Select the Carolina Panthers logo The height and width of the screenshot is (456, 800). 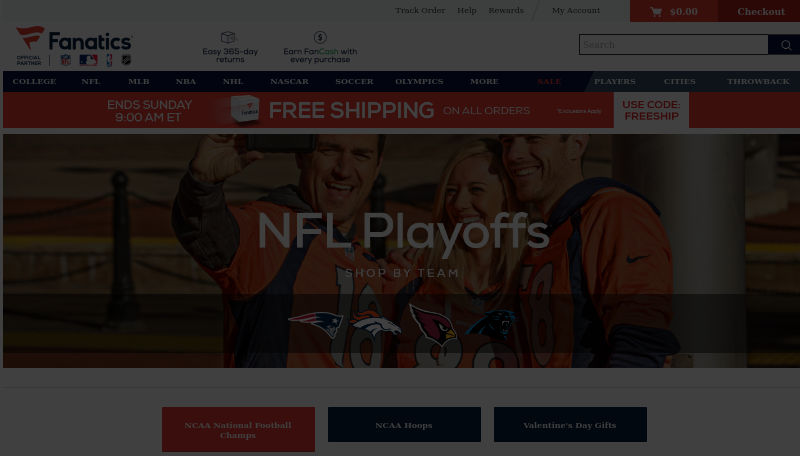coord(491,323)
